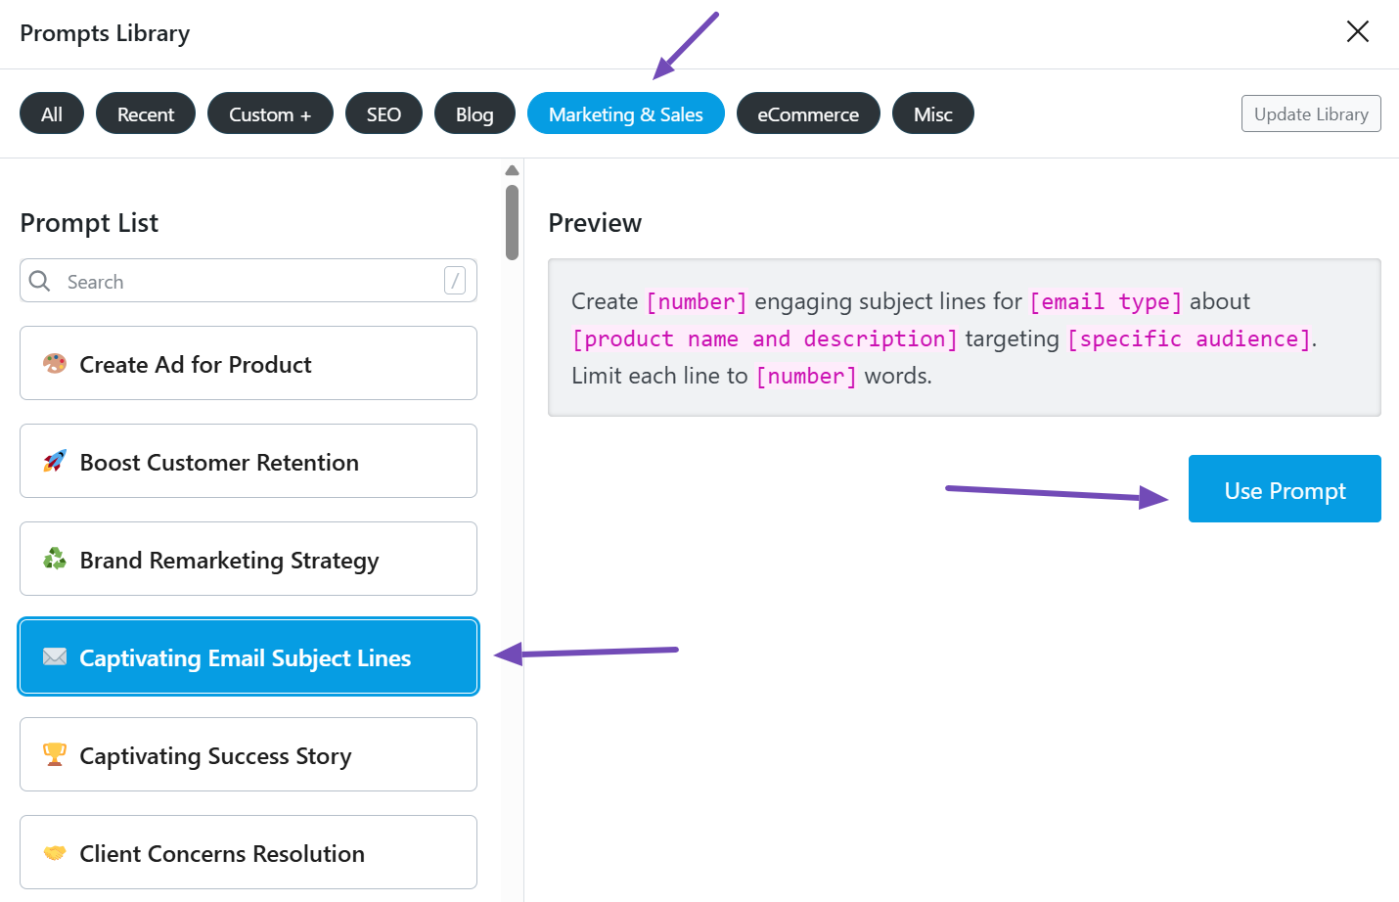Select the Custom + category tab
The height and width of the screenshot is (902, 1399).
(x=270, y=114)
